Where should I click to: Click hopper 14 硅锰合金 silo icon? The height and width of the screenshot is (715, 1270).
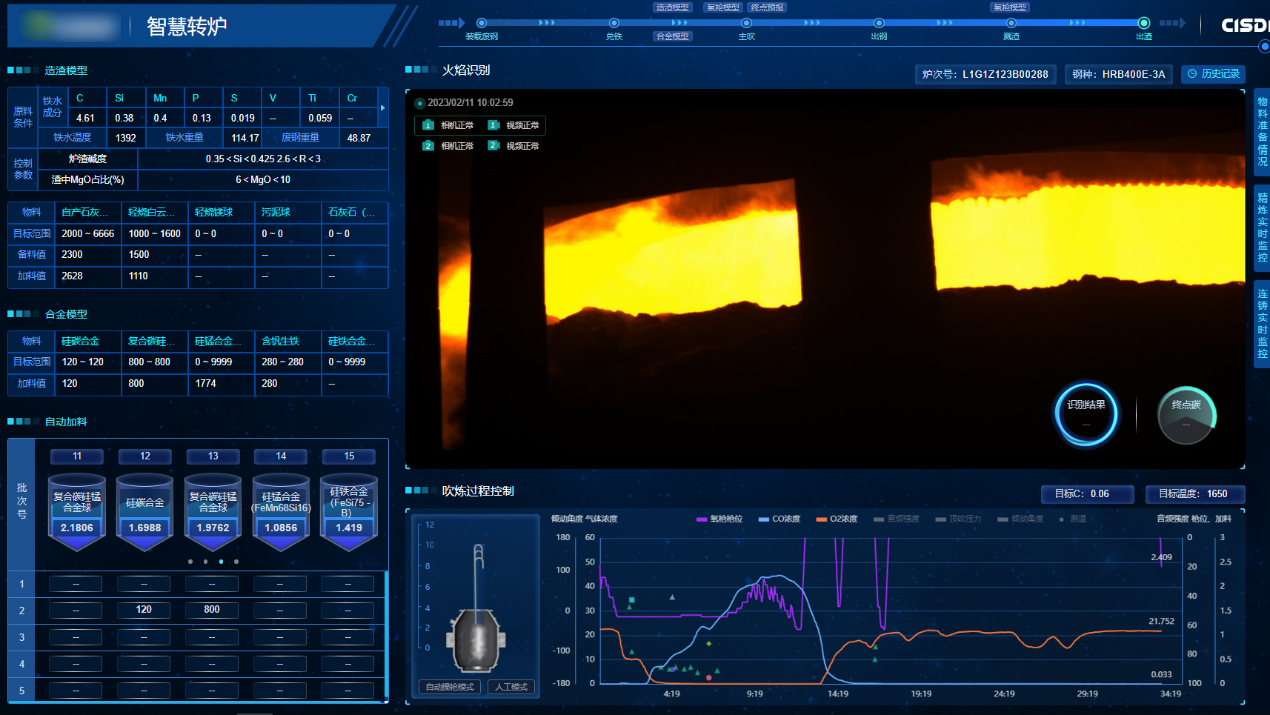click(281, 511)
